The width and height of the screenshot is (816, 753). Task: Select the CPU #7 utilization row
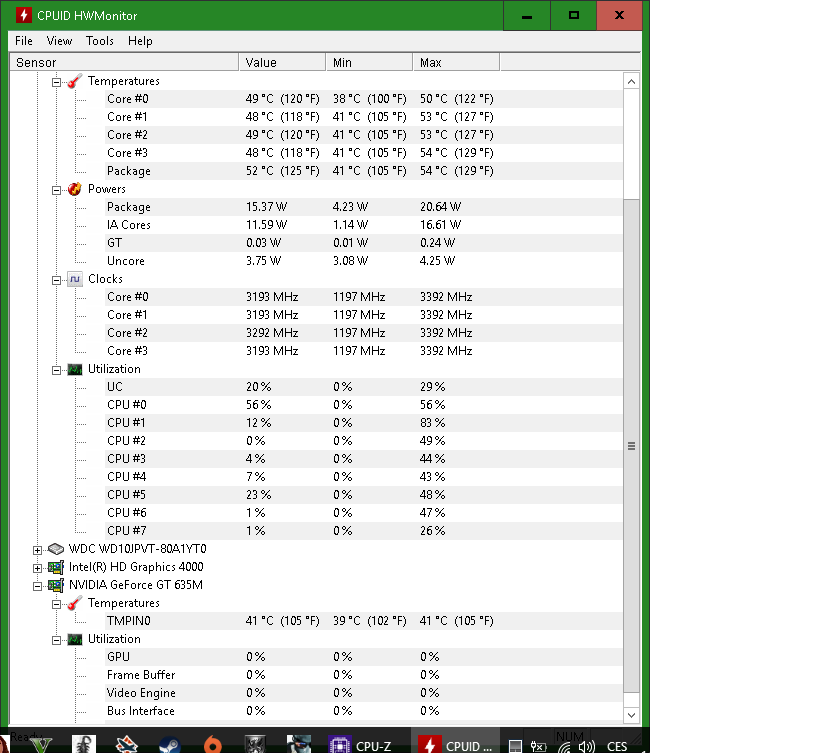pos(363,531)
